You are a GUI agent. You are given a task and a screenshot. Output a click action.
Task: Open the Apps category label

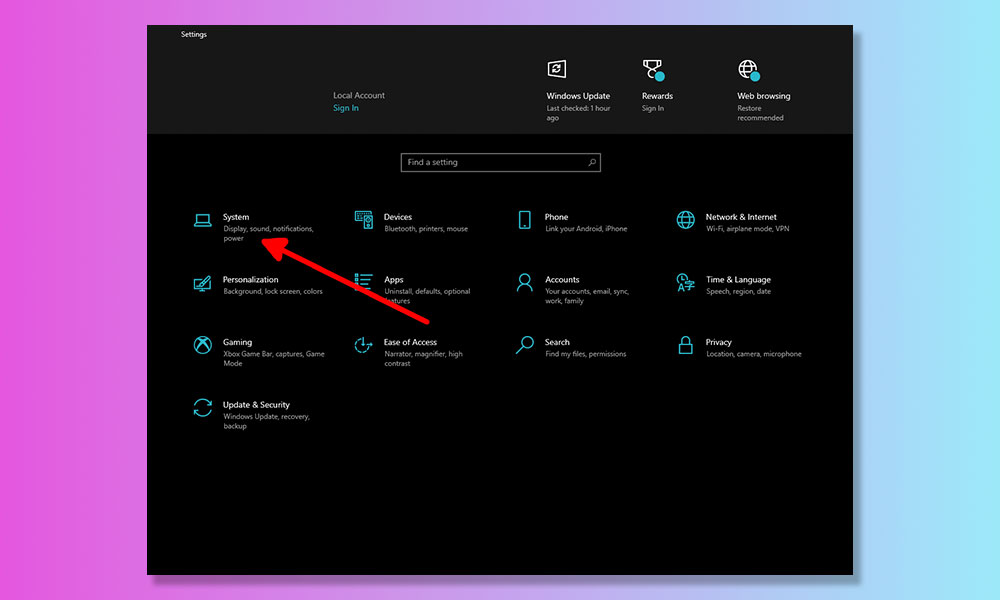pyautogui.click(x=393, y=279)
